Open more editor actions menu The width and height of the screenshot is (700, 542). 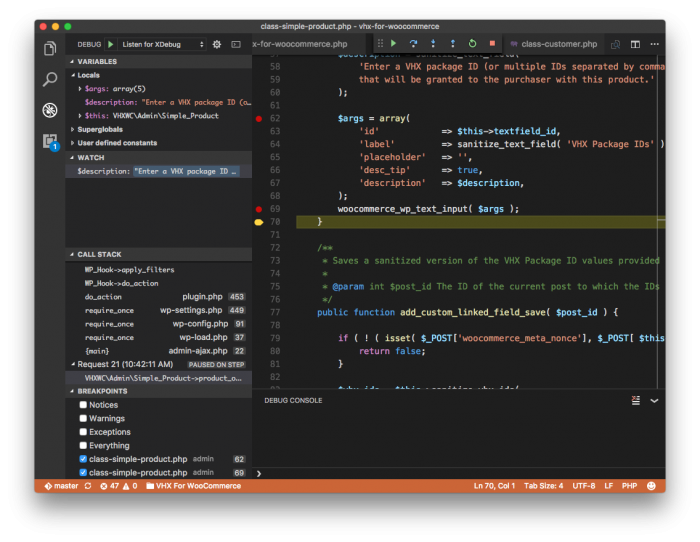(654, 44)
